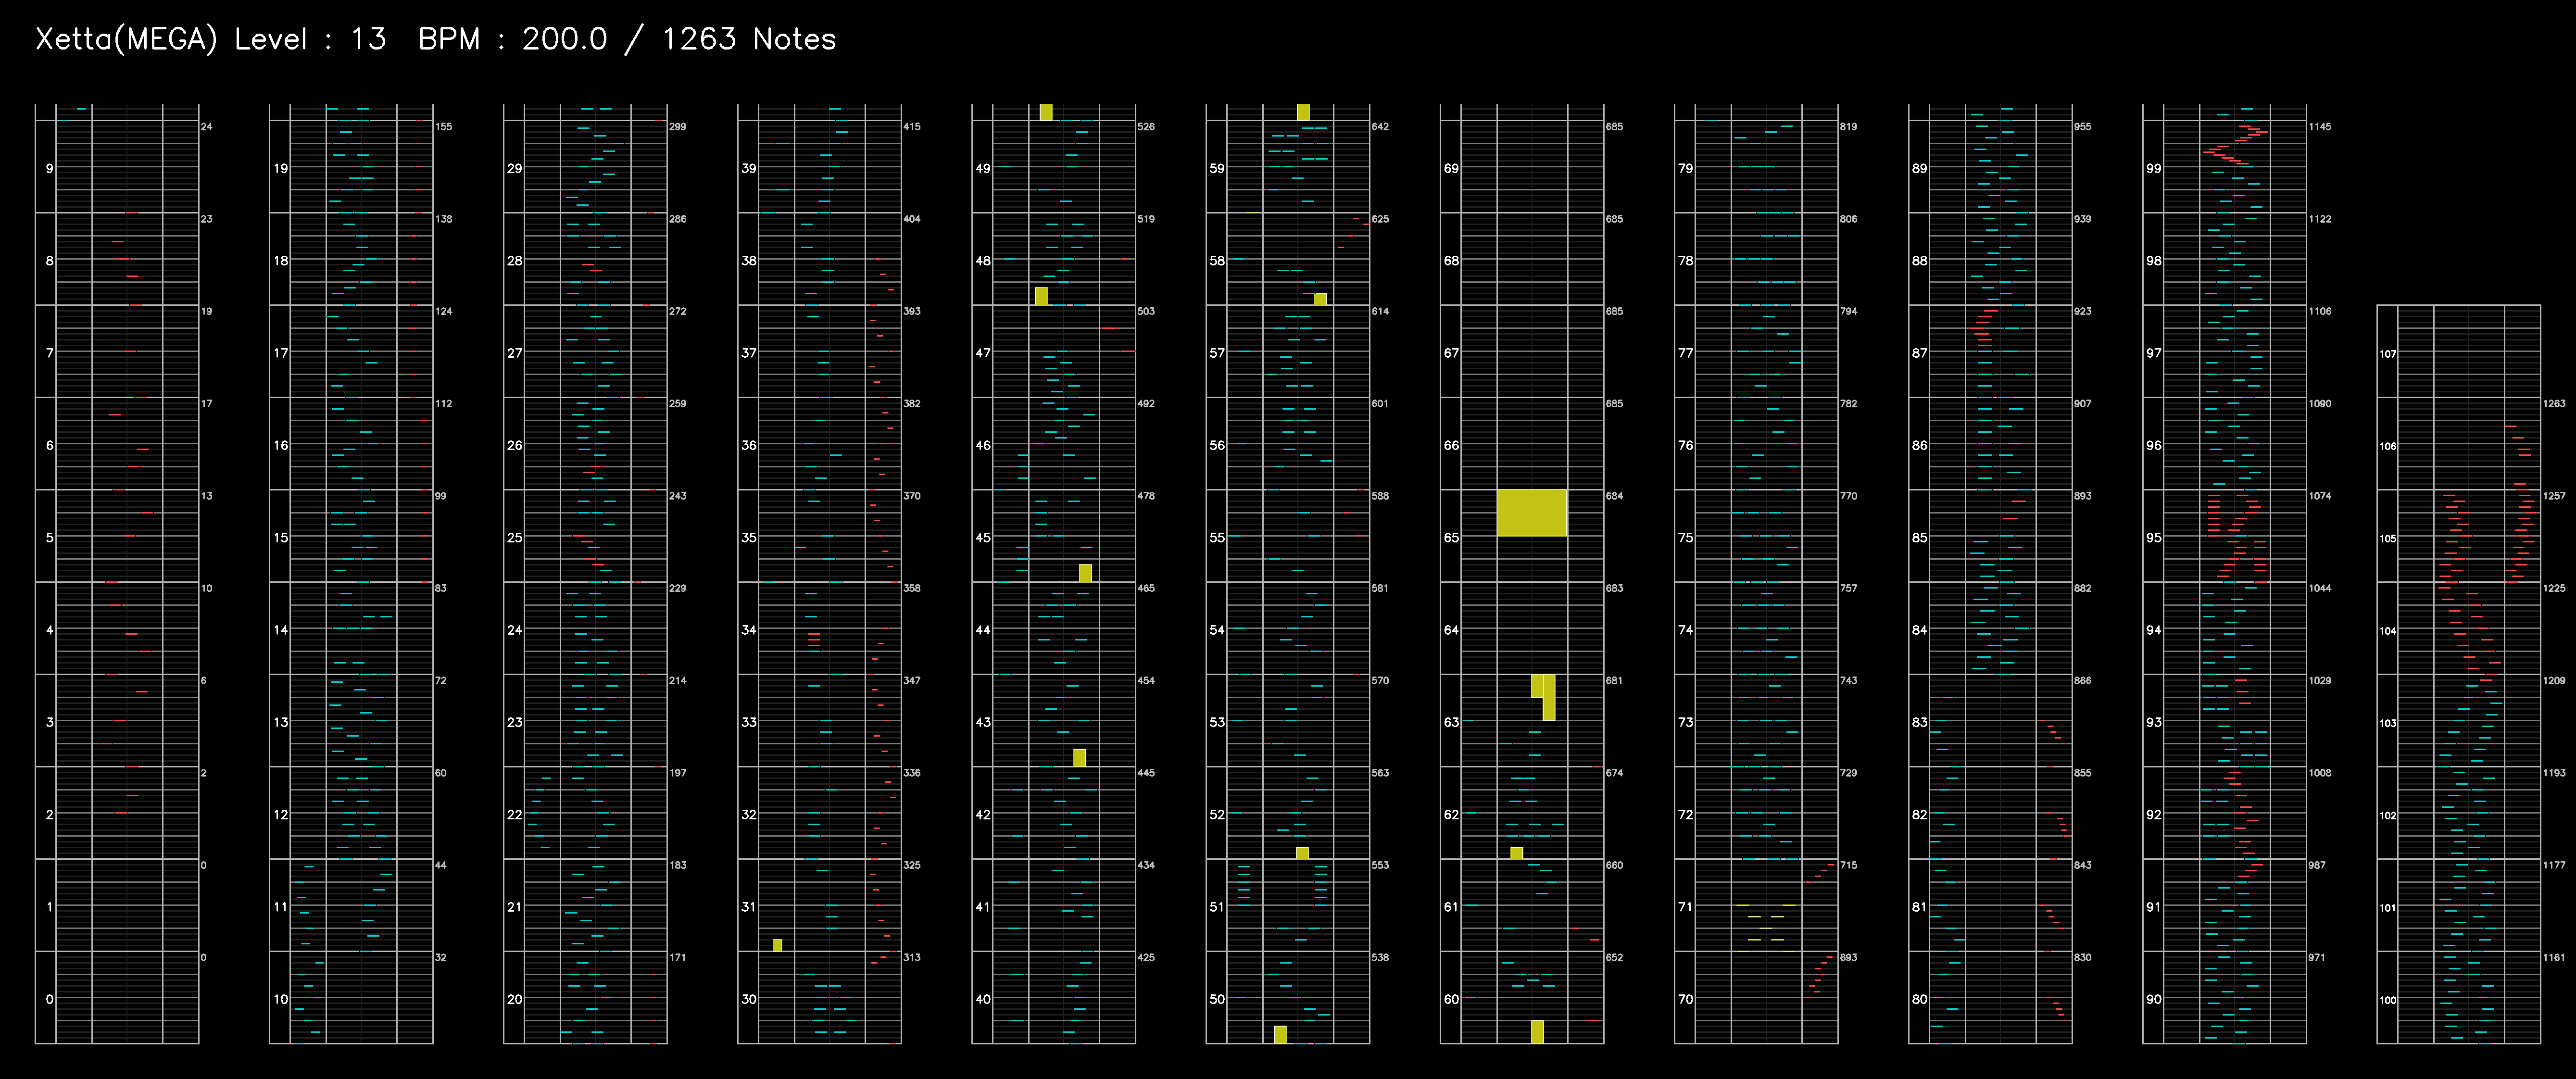Click the cumulative note count "1225"

tap(2554, 588)
